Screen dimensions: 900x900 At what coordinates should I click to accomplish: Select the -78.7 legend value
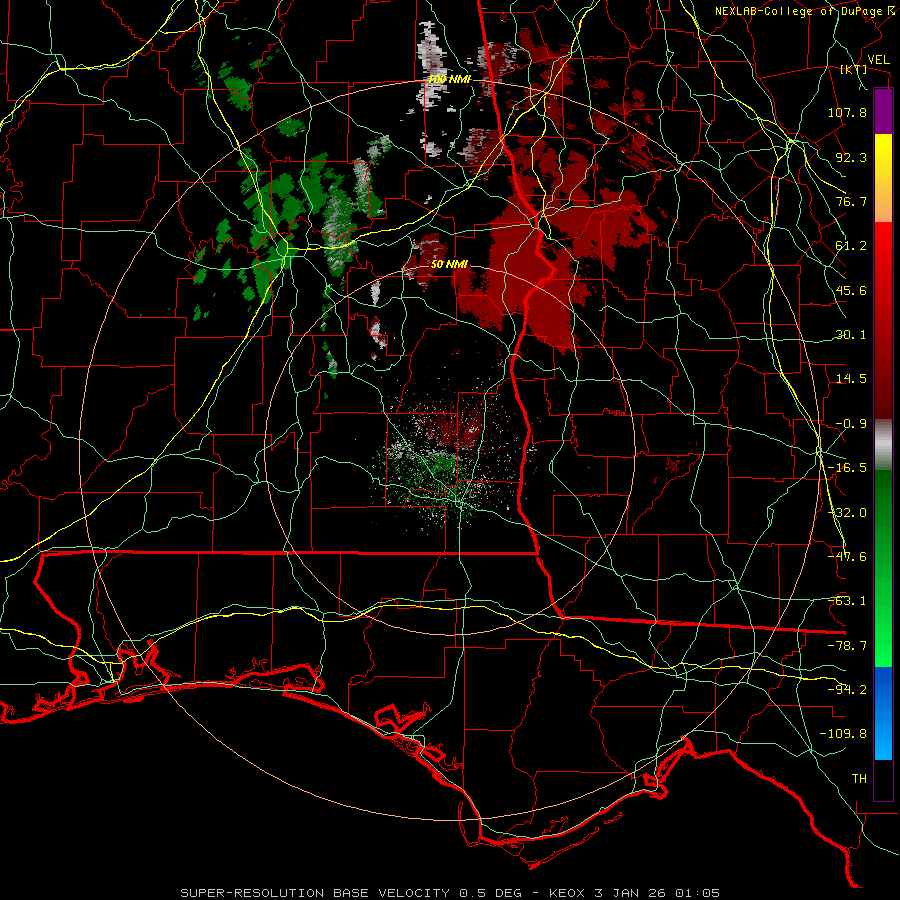point(847,646)
